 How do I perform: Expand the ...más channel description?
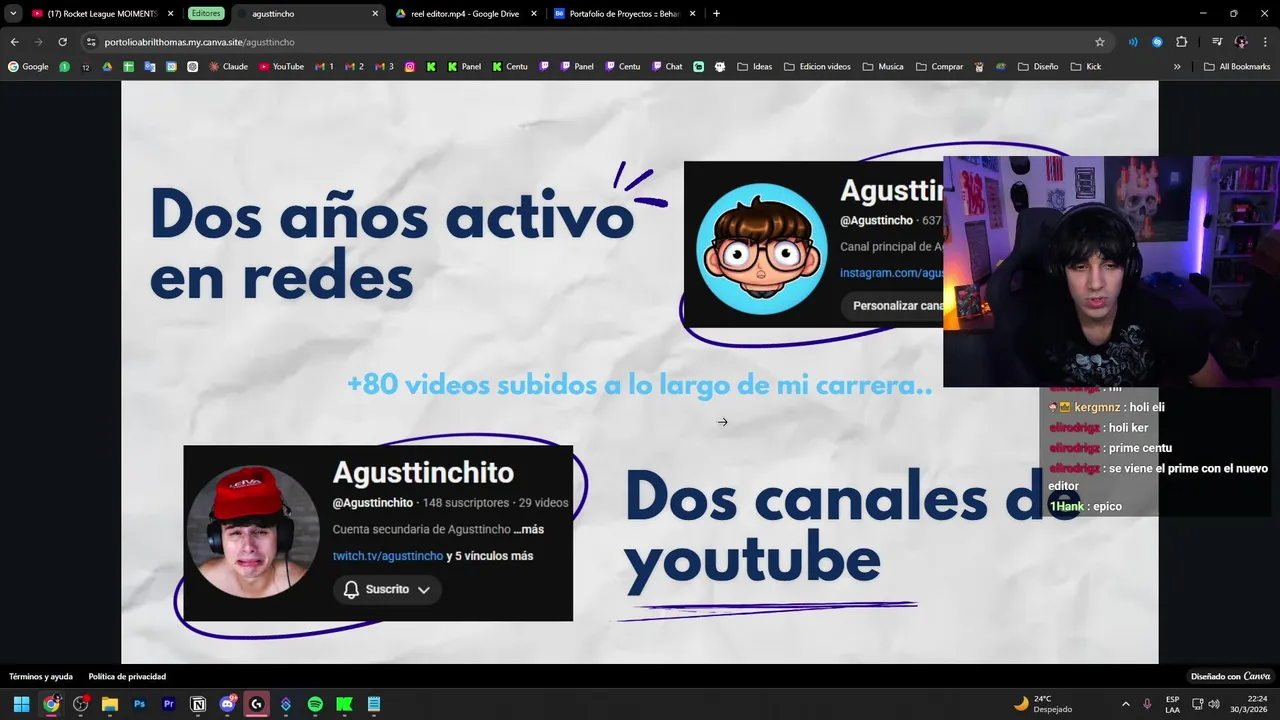pyautogui.click(x=529, y=529)
